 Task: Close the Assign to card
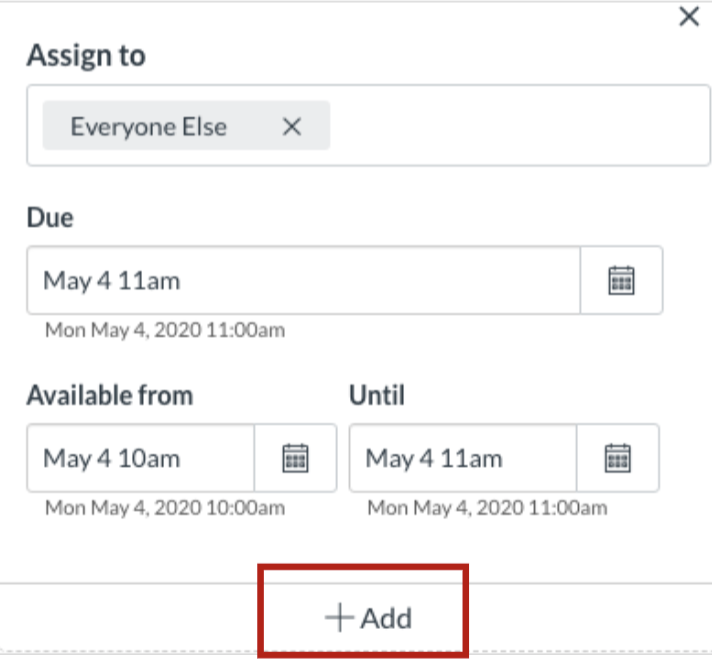pyautogui.click(x=689, y=17)
